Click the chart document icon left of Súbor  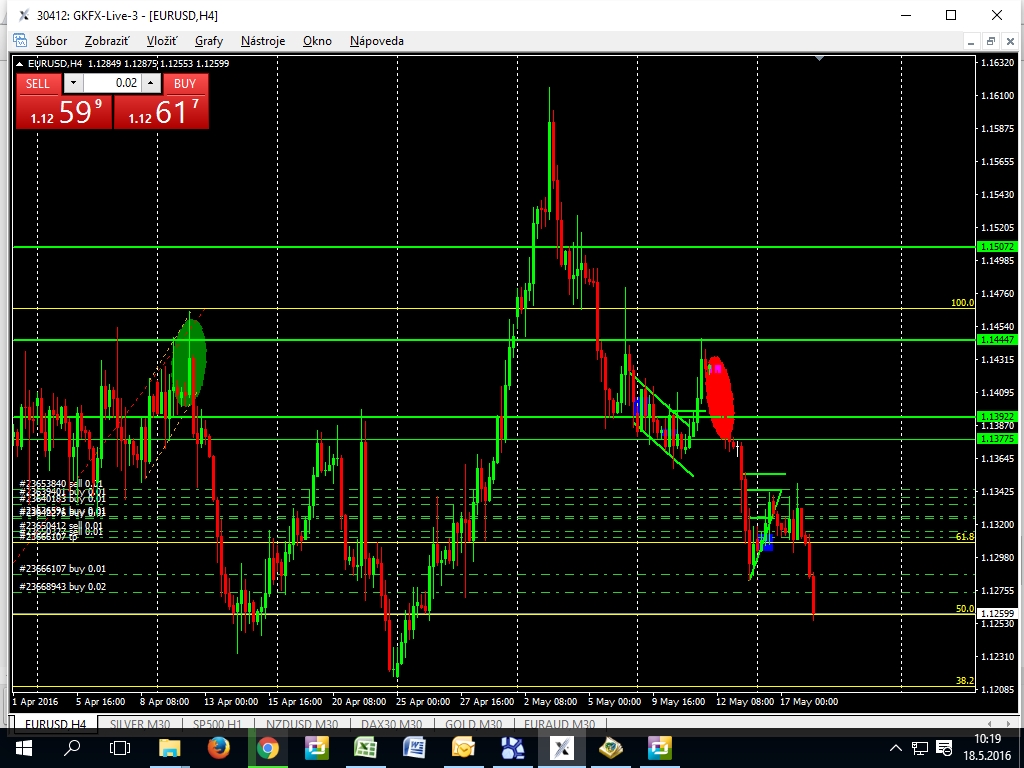(19, 41)
